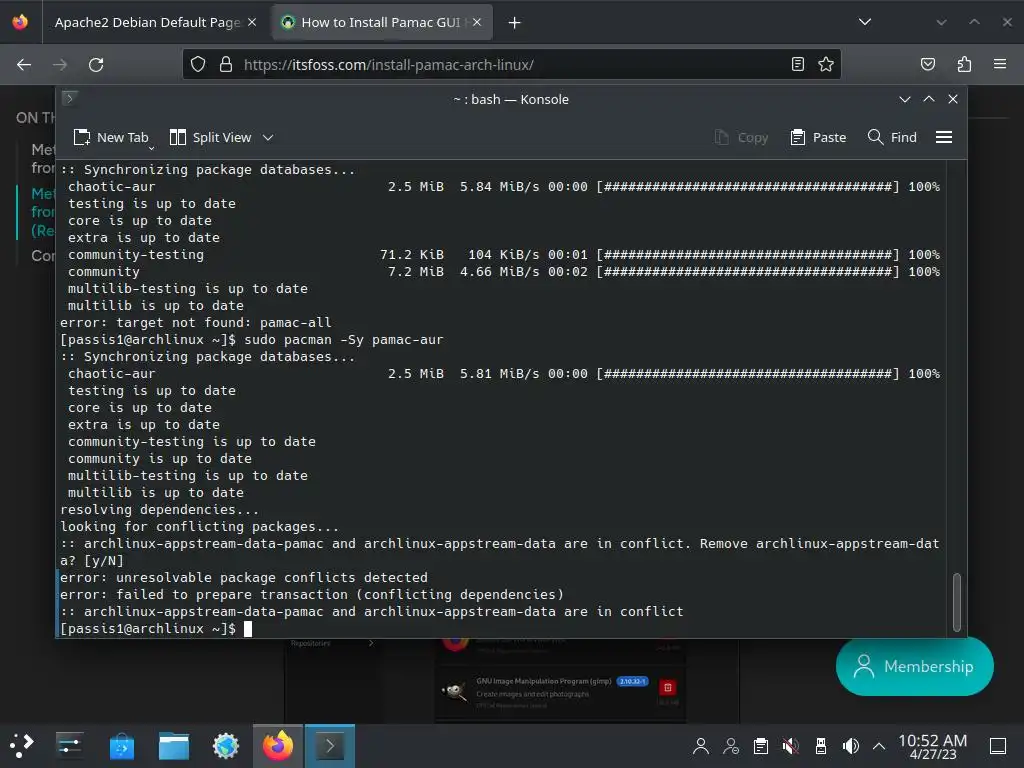Go back in Firefox browser history
This screenshot has width=1024, height=768.
24,65
